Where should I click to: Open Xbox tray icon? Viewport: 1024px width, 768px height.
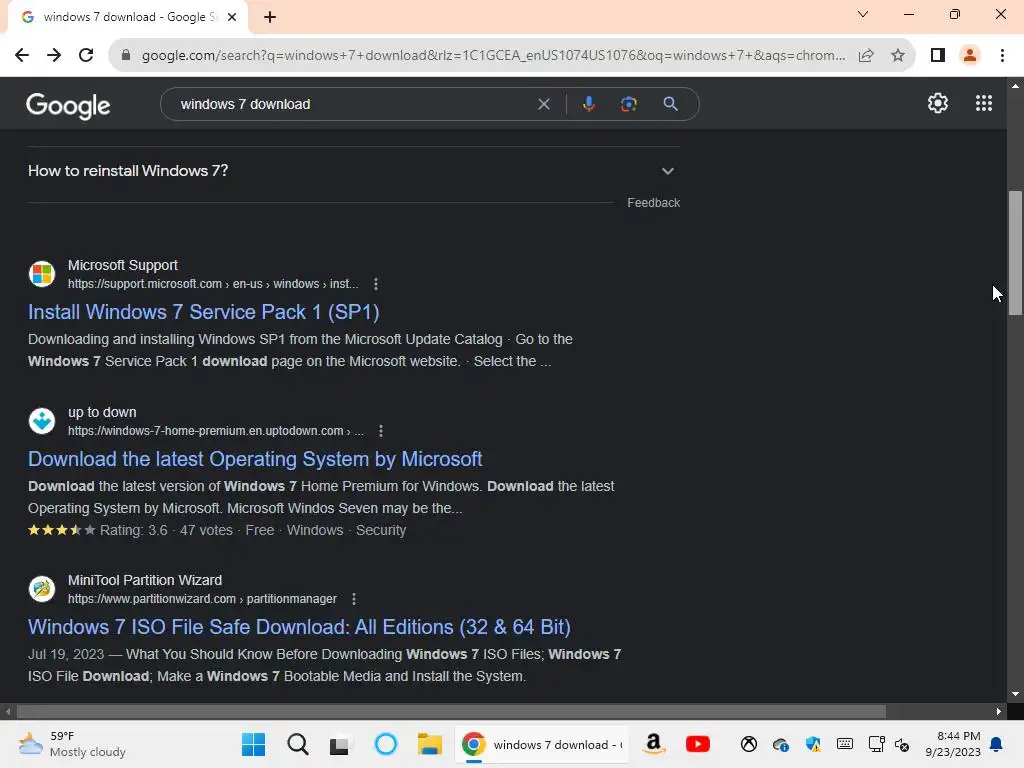click(x=749, y=744)
